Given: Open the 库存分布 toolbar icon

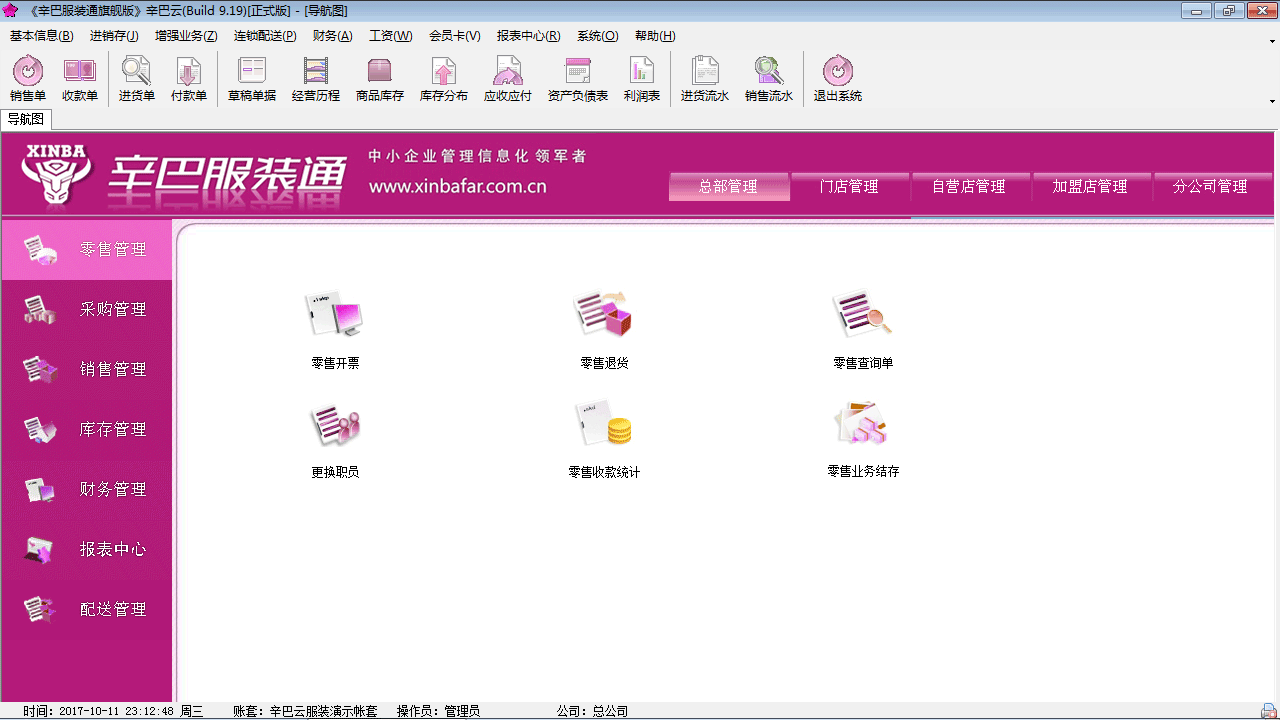Looking at the screenshot, I should click(x=444, y=80).
